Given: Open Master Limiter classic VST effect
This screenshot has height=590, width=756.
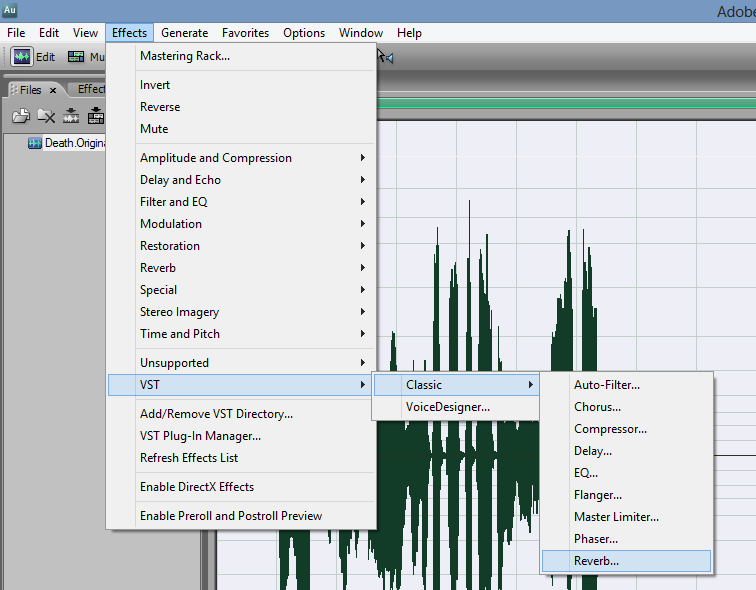Looking at the screenshot, I should pos(626,517).
